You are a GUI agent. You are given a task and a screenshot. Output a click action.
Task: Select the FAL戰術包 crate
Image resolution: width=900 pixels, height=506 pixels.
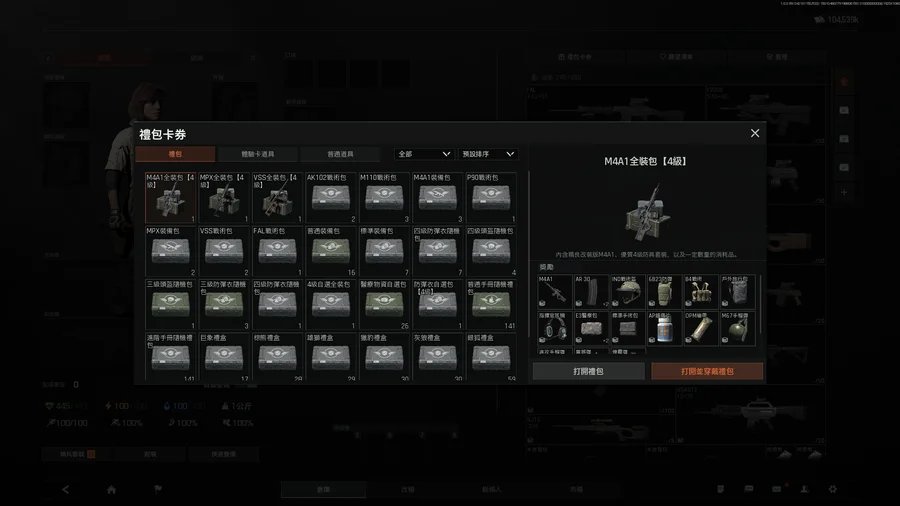pyautogui.click(x=277, y=251)
